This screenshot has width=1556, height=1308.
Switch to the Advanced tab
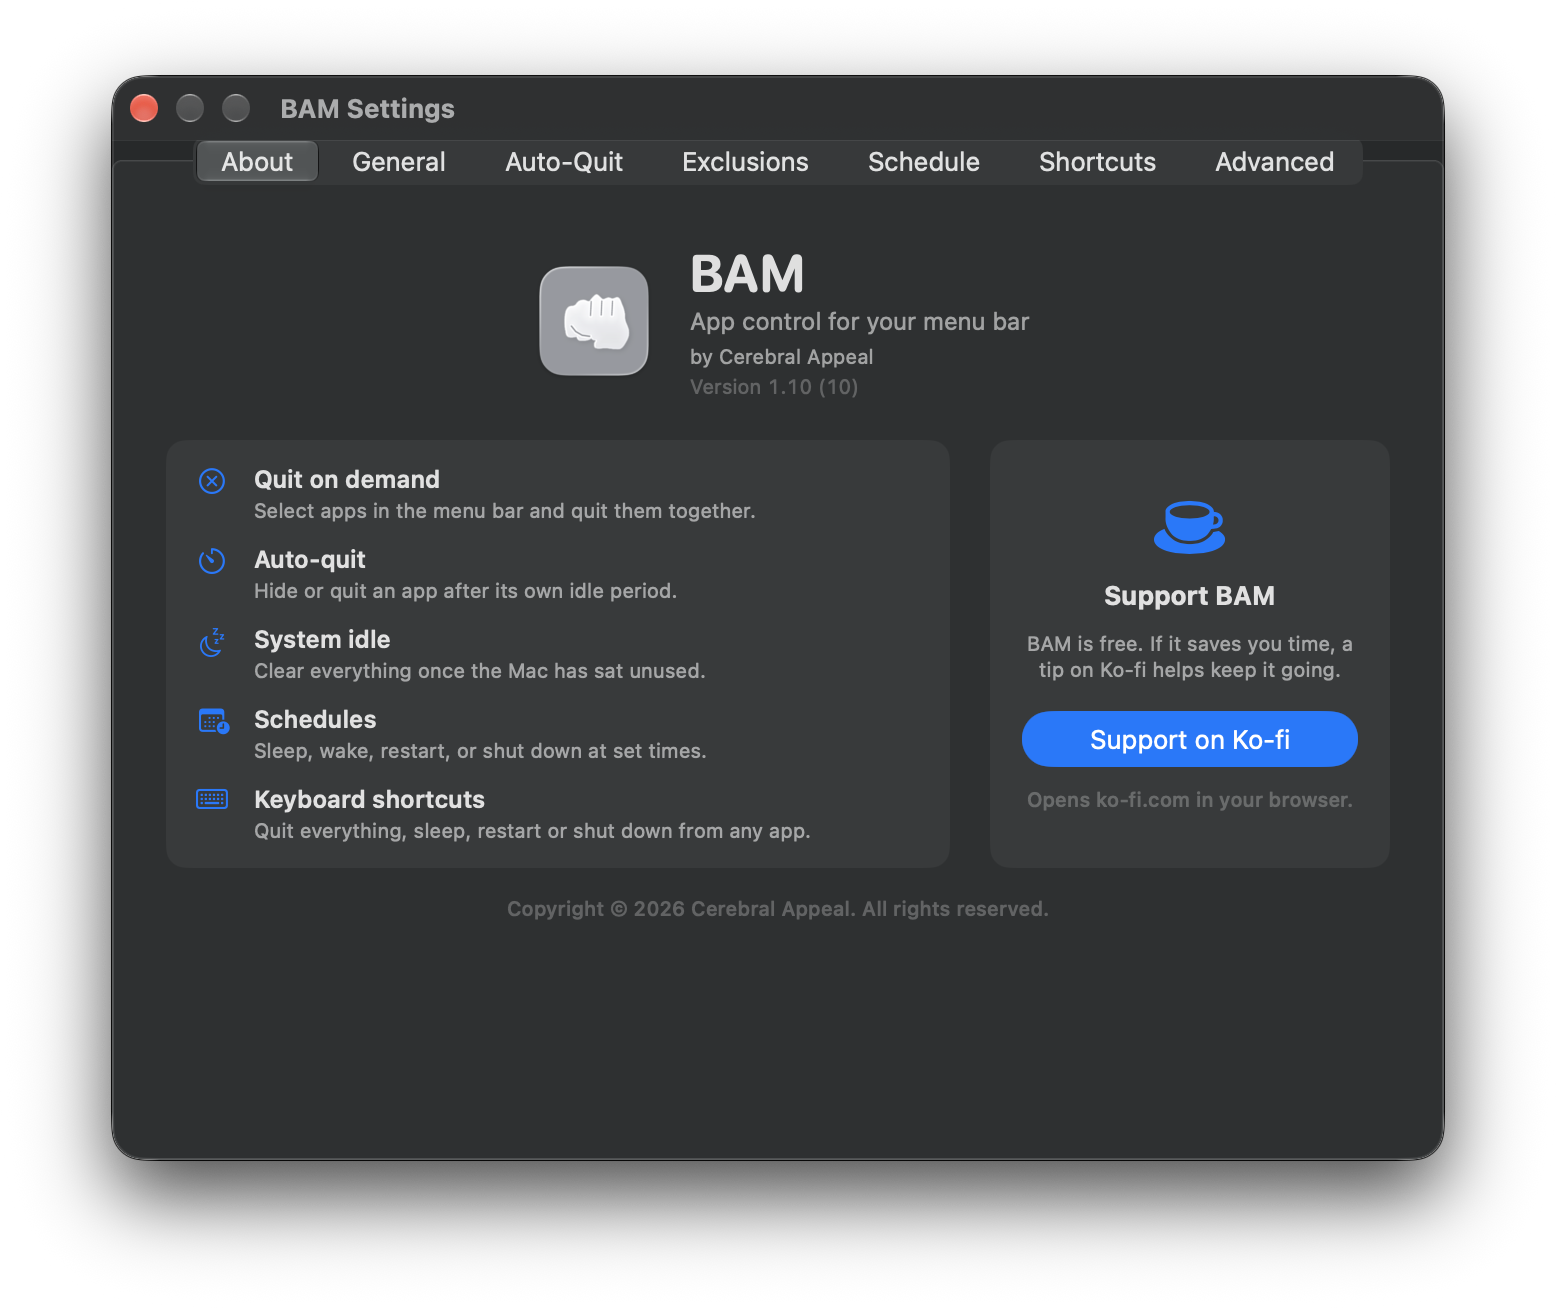point(1274,162)
